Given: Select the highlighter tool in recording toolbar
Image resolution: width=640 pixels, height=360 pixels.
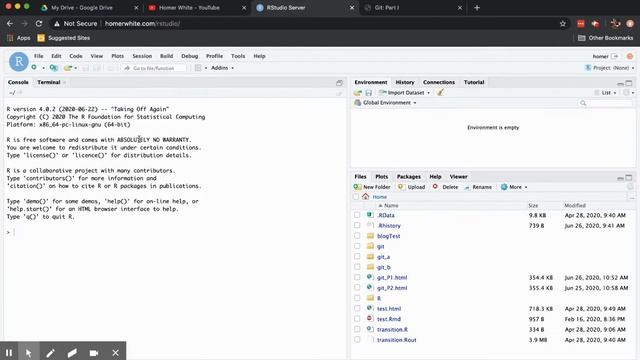Looking at the screenshot, I should (72, 353).
